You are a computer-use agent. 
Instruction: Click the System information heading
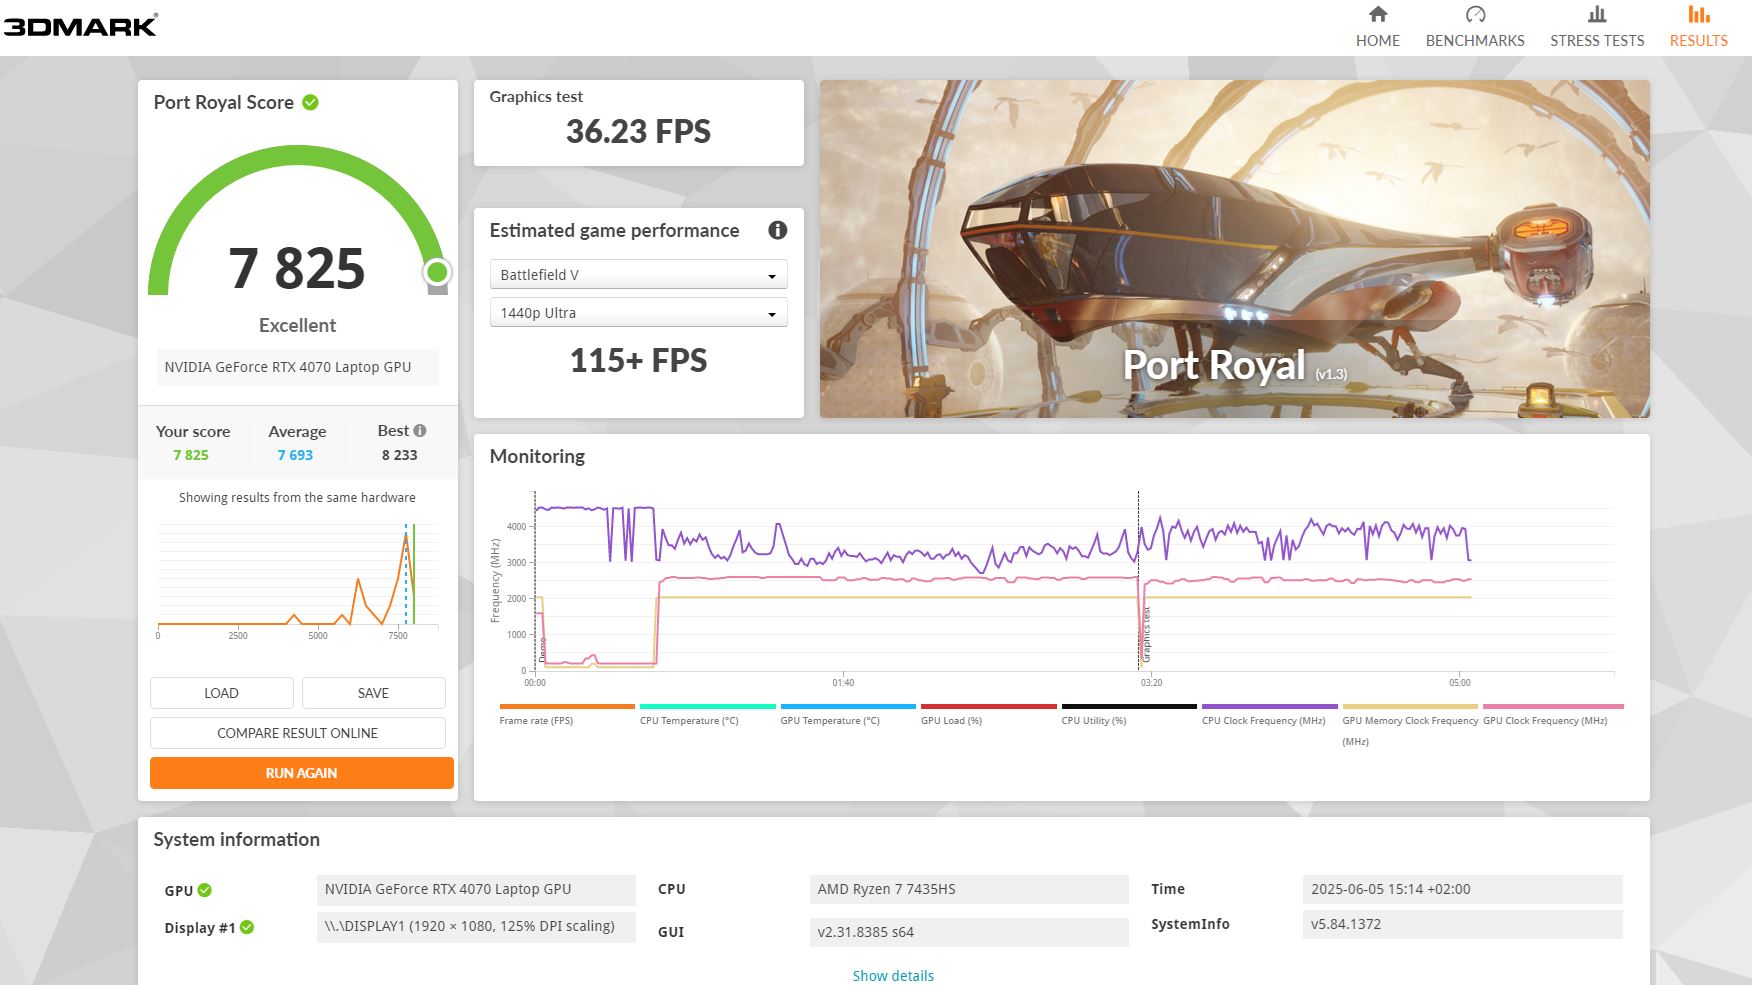tap(236, 840)
